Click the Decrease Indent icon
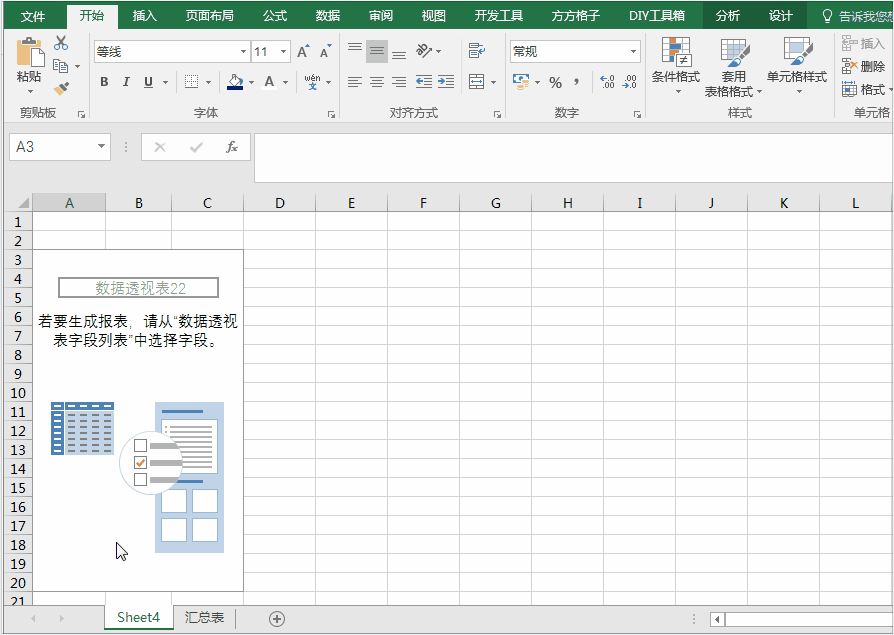The image size is (894, 635). (x=424, y=82)
